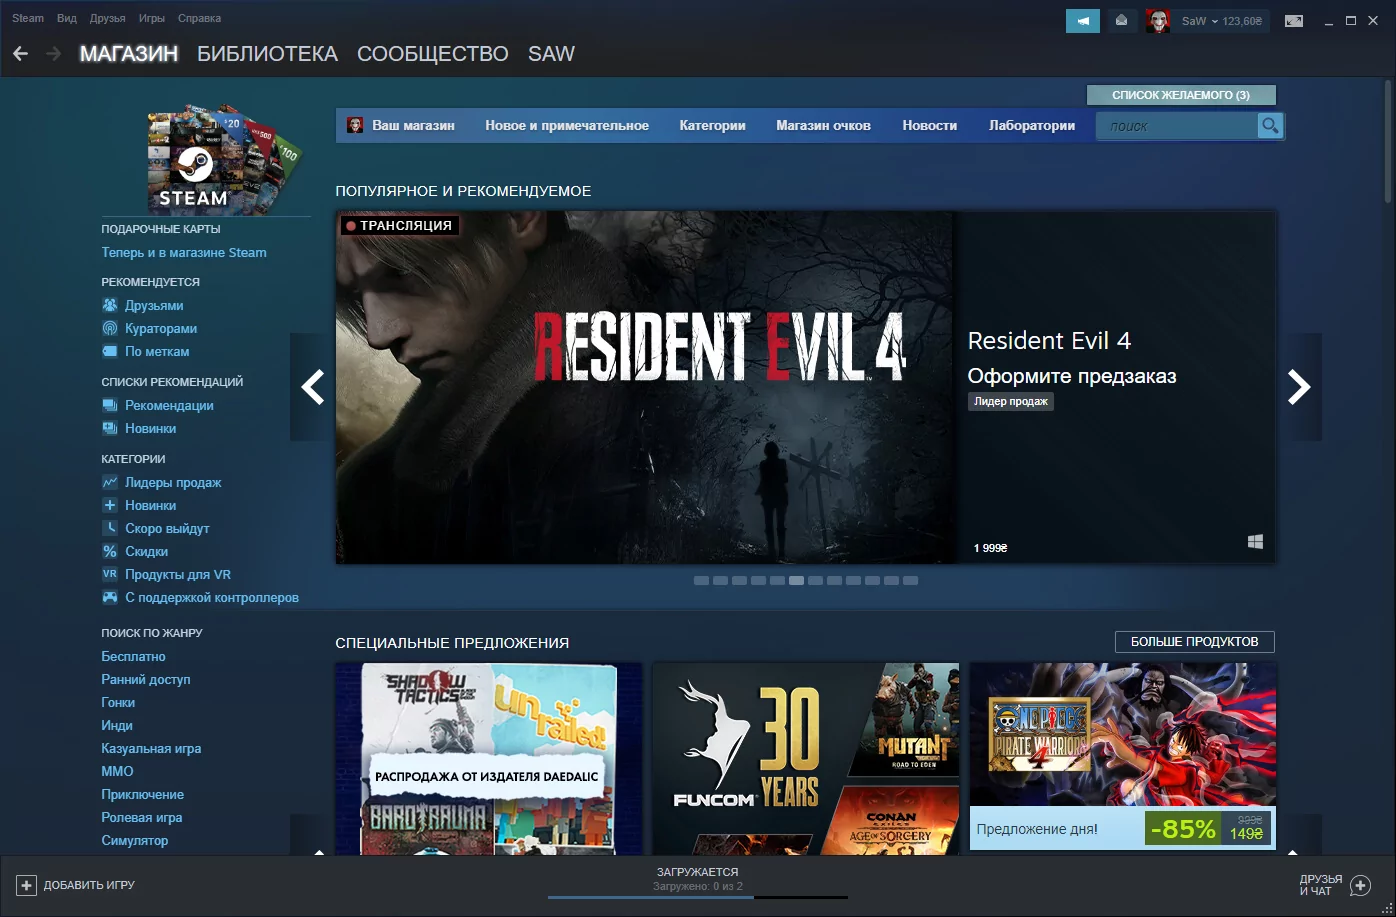Open the Вид menu
This screenshot has height=917, width=1396.
67,18
